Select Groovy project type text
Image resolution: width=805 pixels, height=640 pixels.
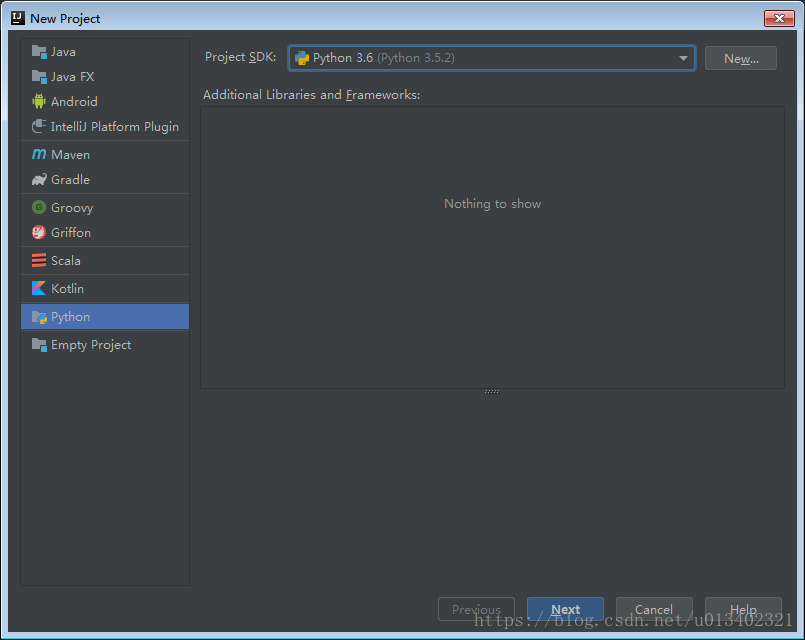point(72,208)
